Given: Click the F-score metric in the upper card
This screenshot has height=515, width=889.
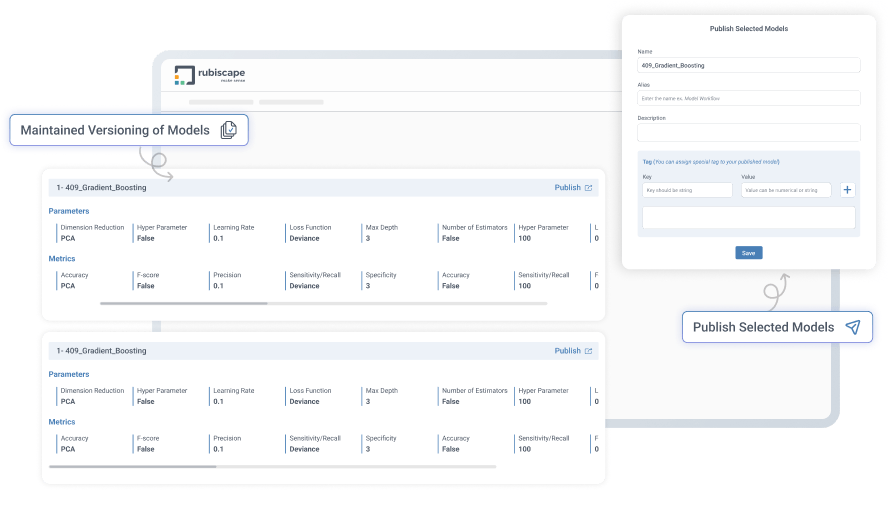Looking at the screenshot, I should tap(147, 281).
